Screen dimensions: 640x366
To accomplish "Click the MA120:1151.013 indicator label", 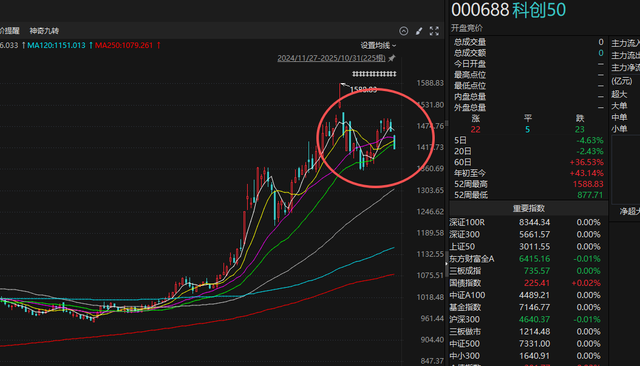I will tap(56, 45).
